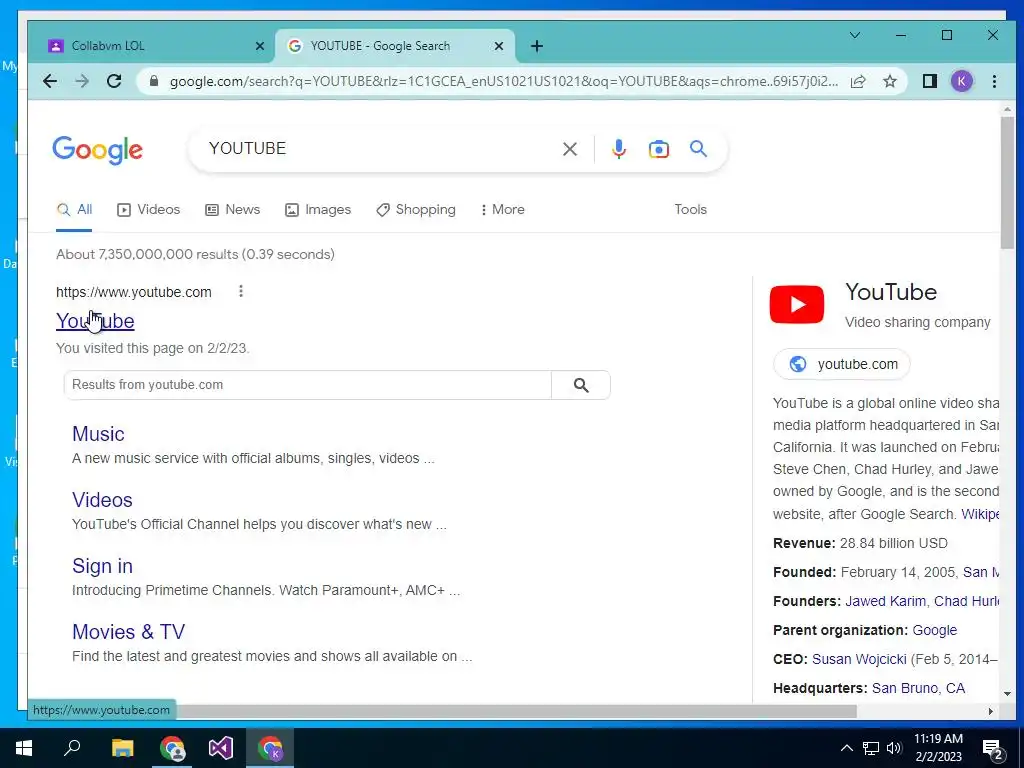Click the red YouTube logo thumbnail
The height and width of the screenshot is (768, 1024).
[797, 304]
